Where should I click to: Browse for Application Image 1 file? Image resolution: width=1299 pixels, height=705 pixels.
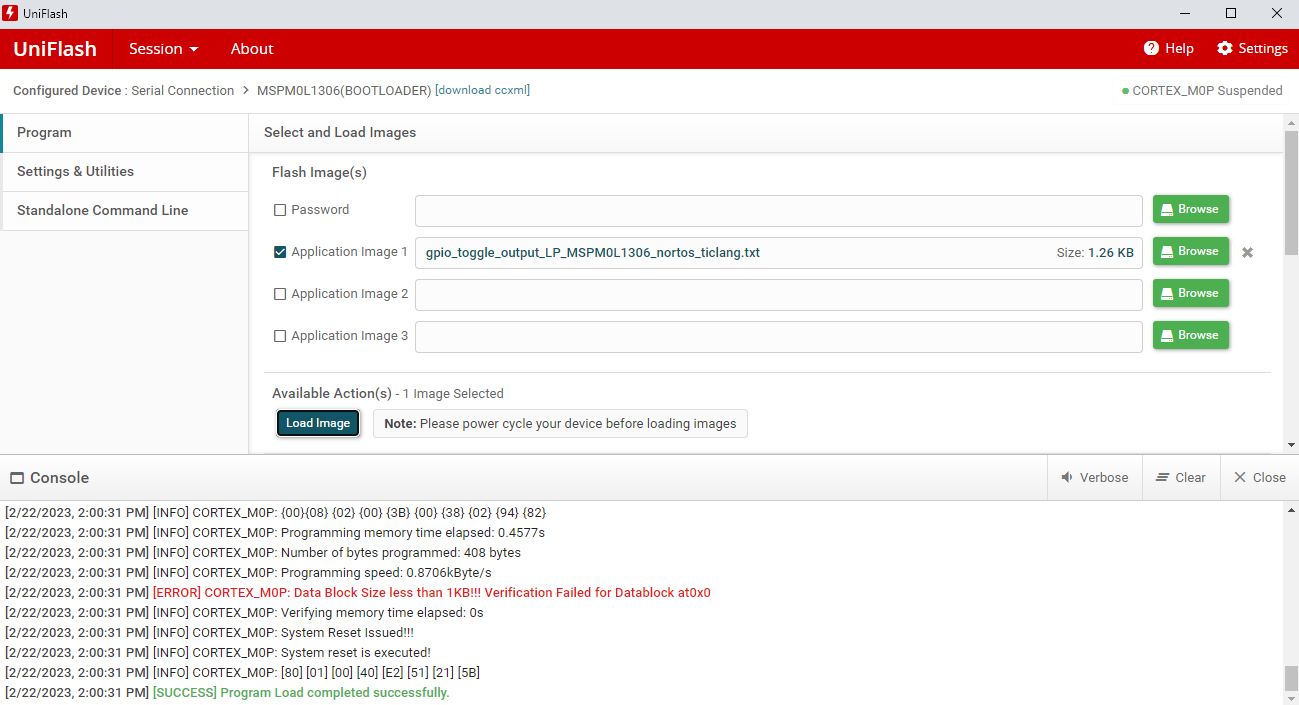pos(1190,251)
